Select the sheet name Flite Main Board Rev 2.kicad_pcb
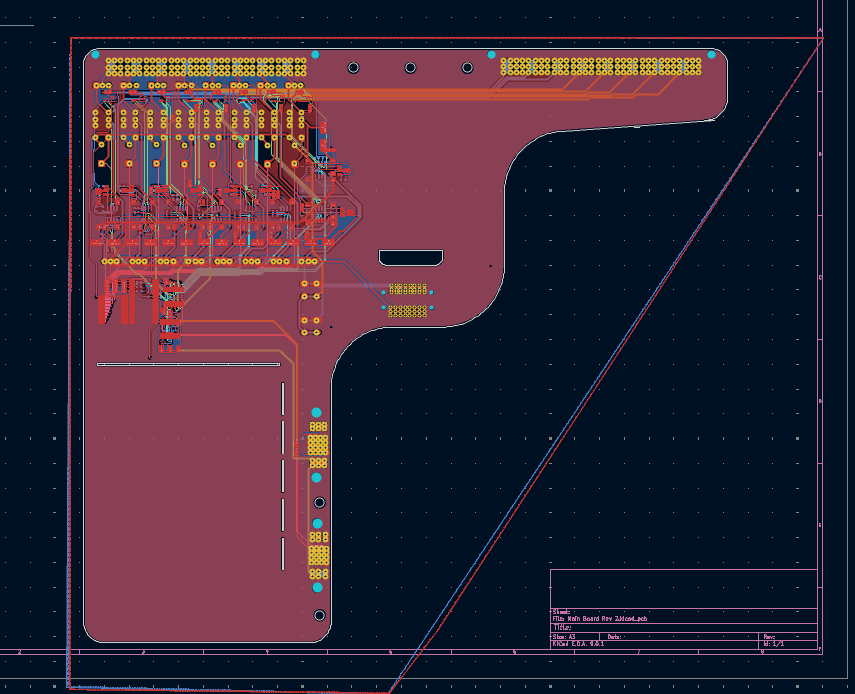The width and height of the screenshot is (855, 694). [x=600, y=617]
